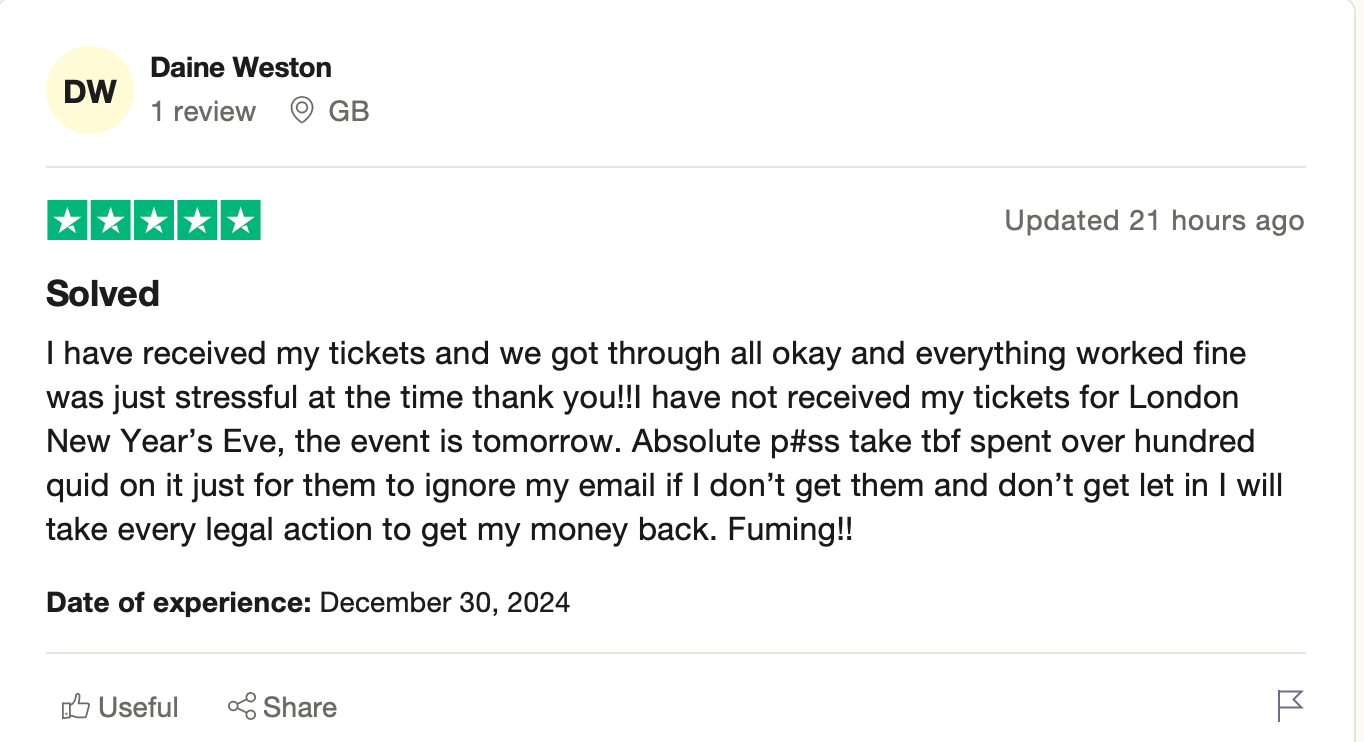The image size is (1364, 742).
Task: Click the "Updated 21 hours ago" timestamp
Action: pyautogui.click(x=1154, y=221)
